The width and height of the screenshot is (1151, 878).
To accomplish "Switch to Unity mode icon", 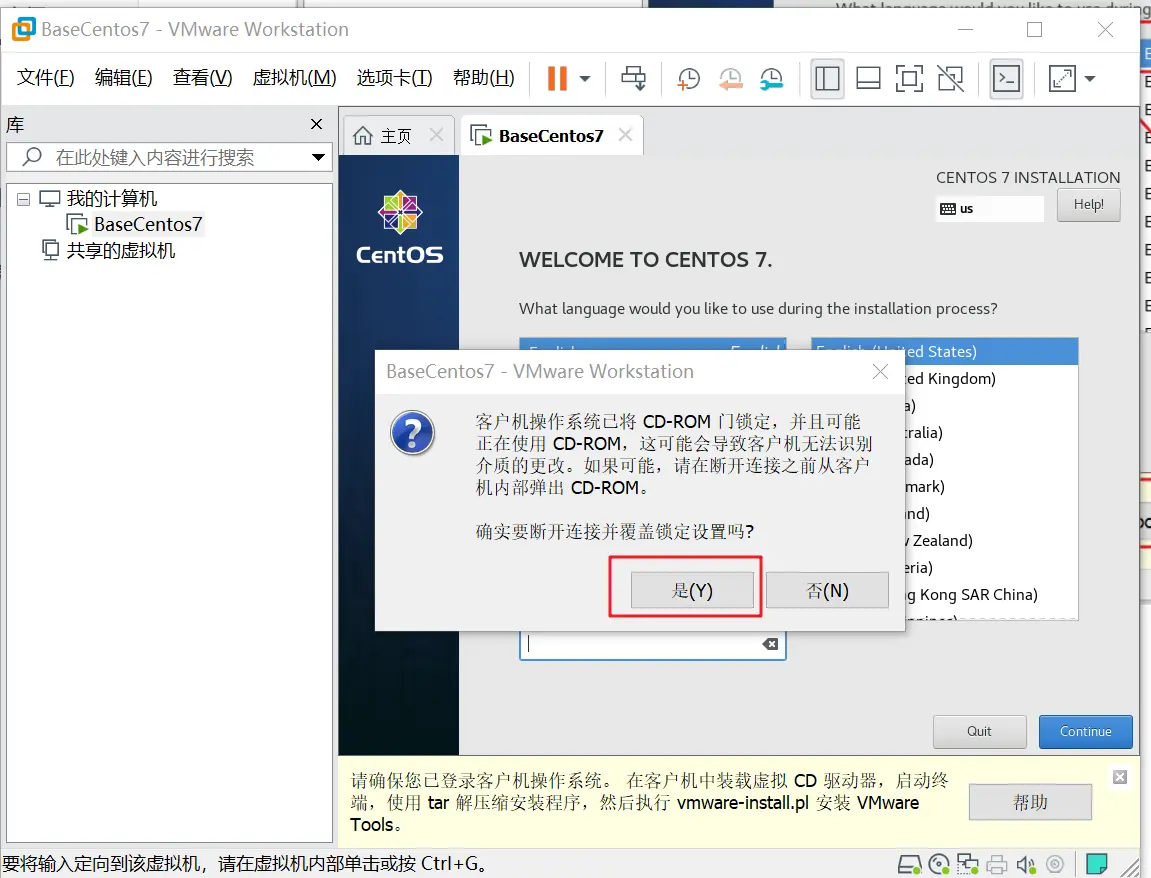I will tap(951, 79).
